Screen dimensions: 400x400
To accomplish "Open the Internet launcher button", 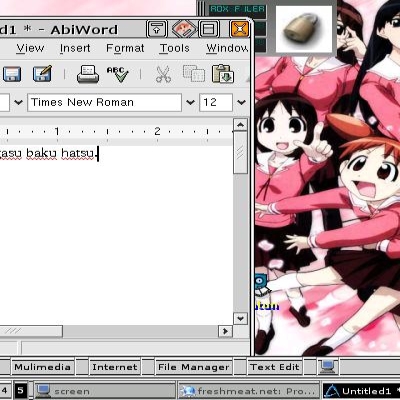I will click(x=115, y=367).
